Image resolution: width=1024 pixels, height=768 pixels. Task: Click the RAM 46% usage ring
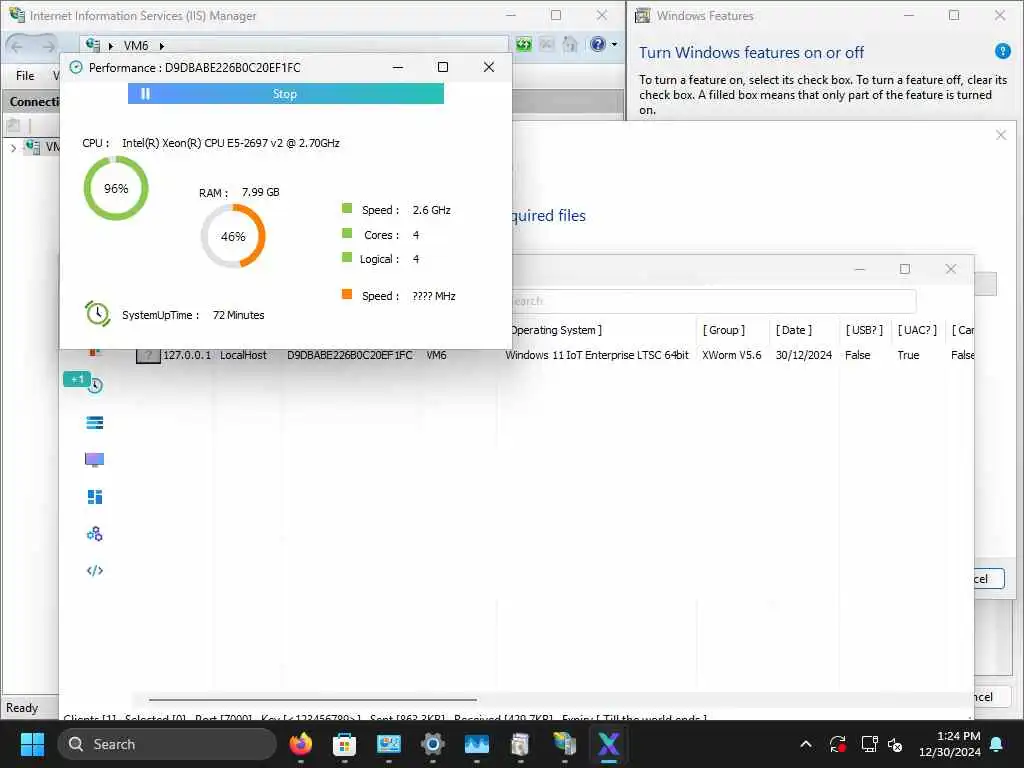coord(232,236)
